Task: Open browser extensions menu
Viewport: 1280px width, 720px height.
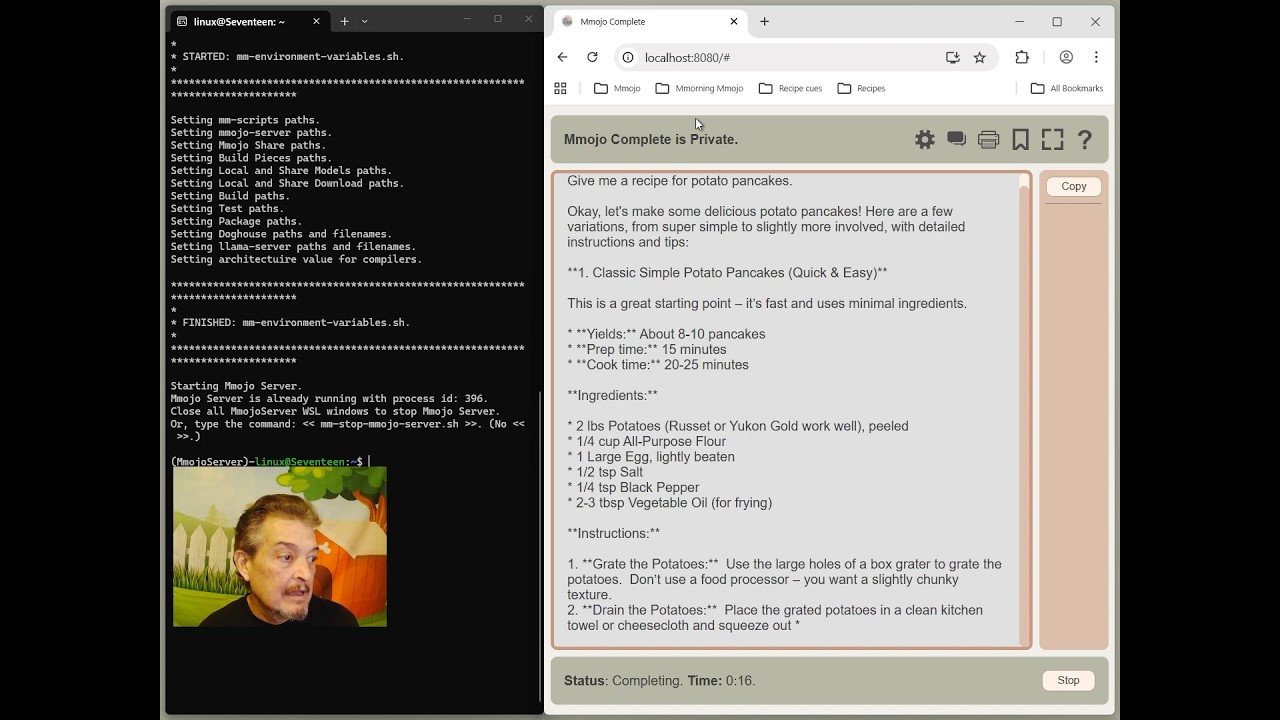Action: (x=1022, y=58)
